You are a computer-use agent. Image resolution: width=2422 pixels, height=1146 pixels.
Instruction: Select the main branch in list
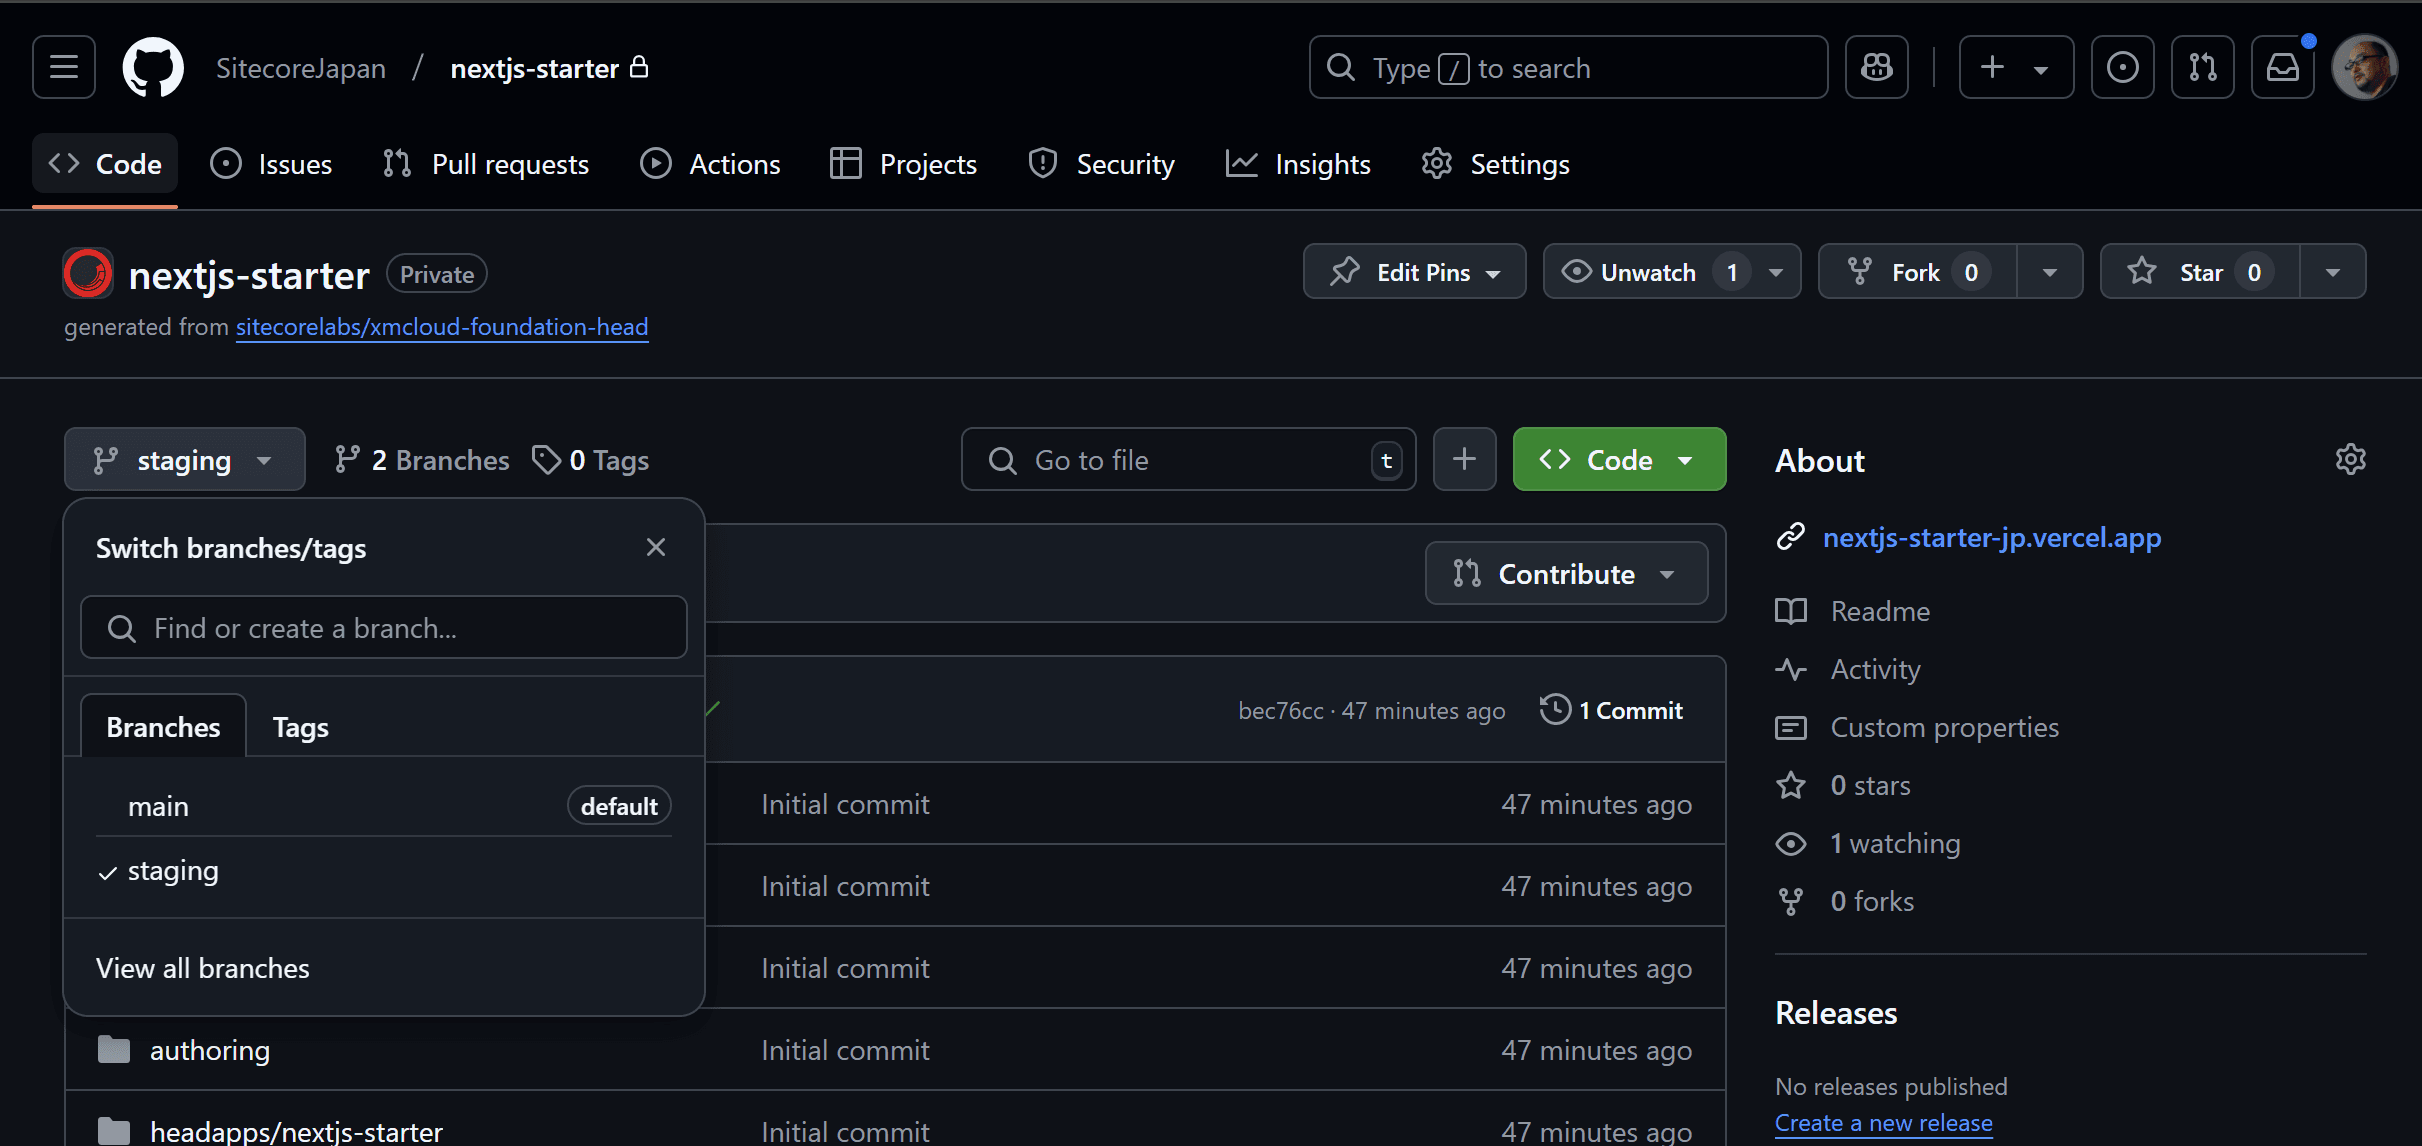click(x=159, y=806)
